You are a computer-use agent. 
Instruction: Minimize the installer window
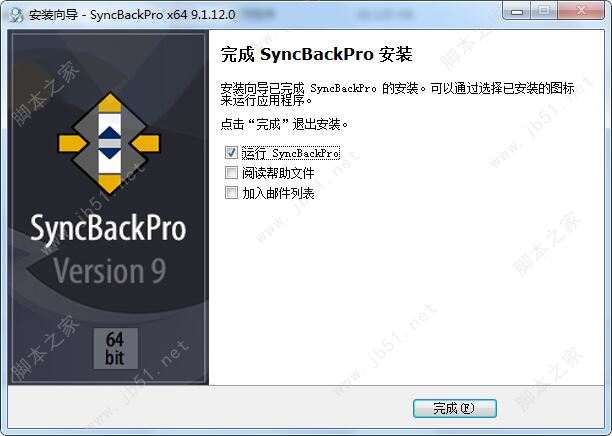517,11
